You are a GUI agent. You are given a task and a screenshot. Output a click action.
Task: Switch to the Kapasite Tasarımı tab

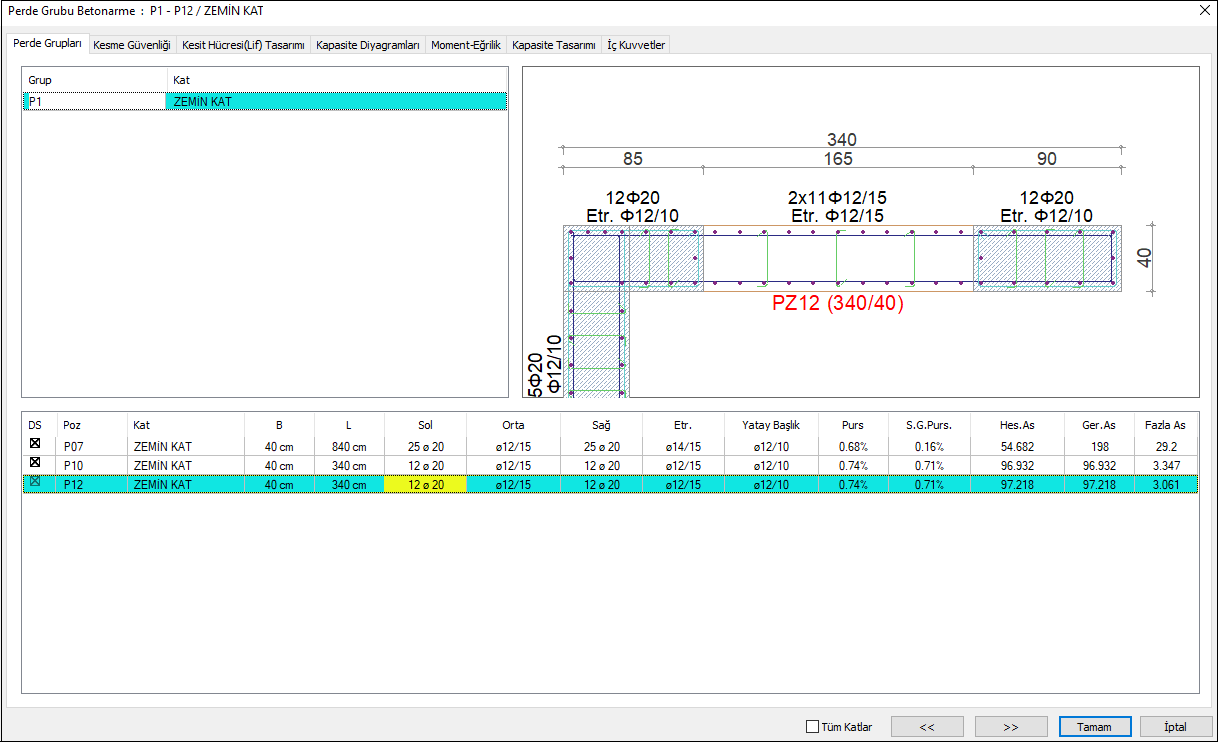click(553, 45)
